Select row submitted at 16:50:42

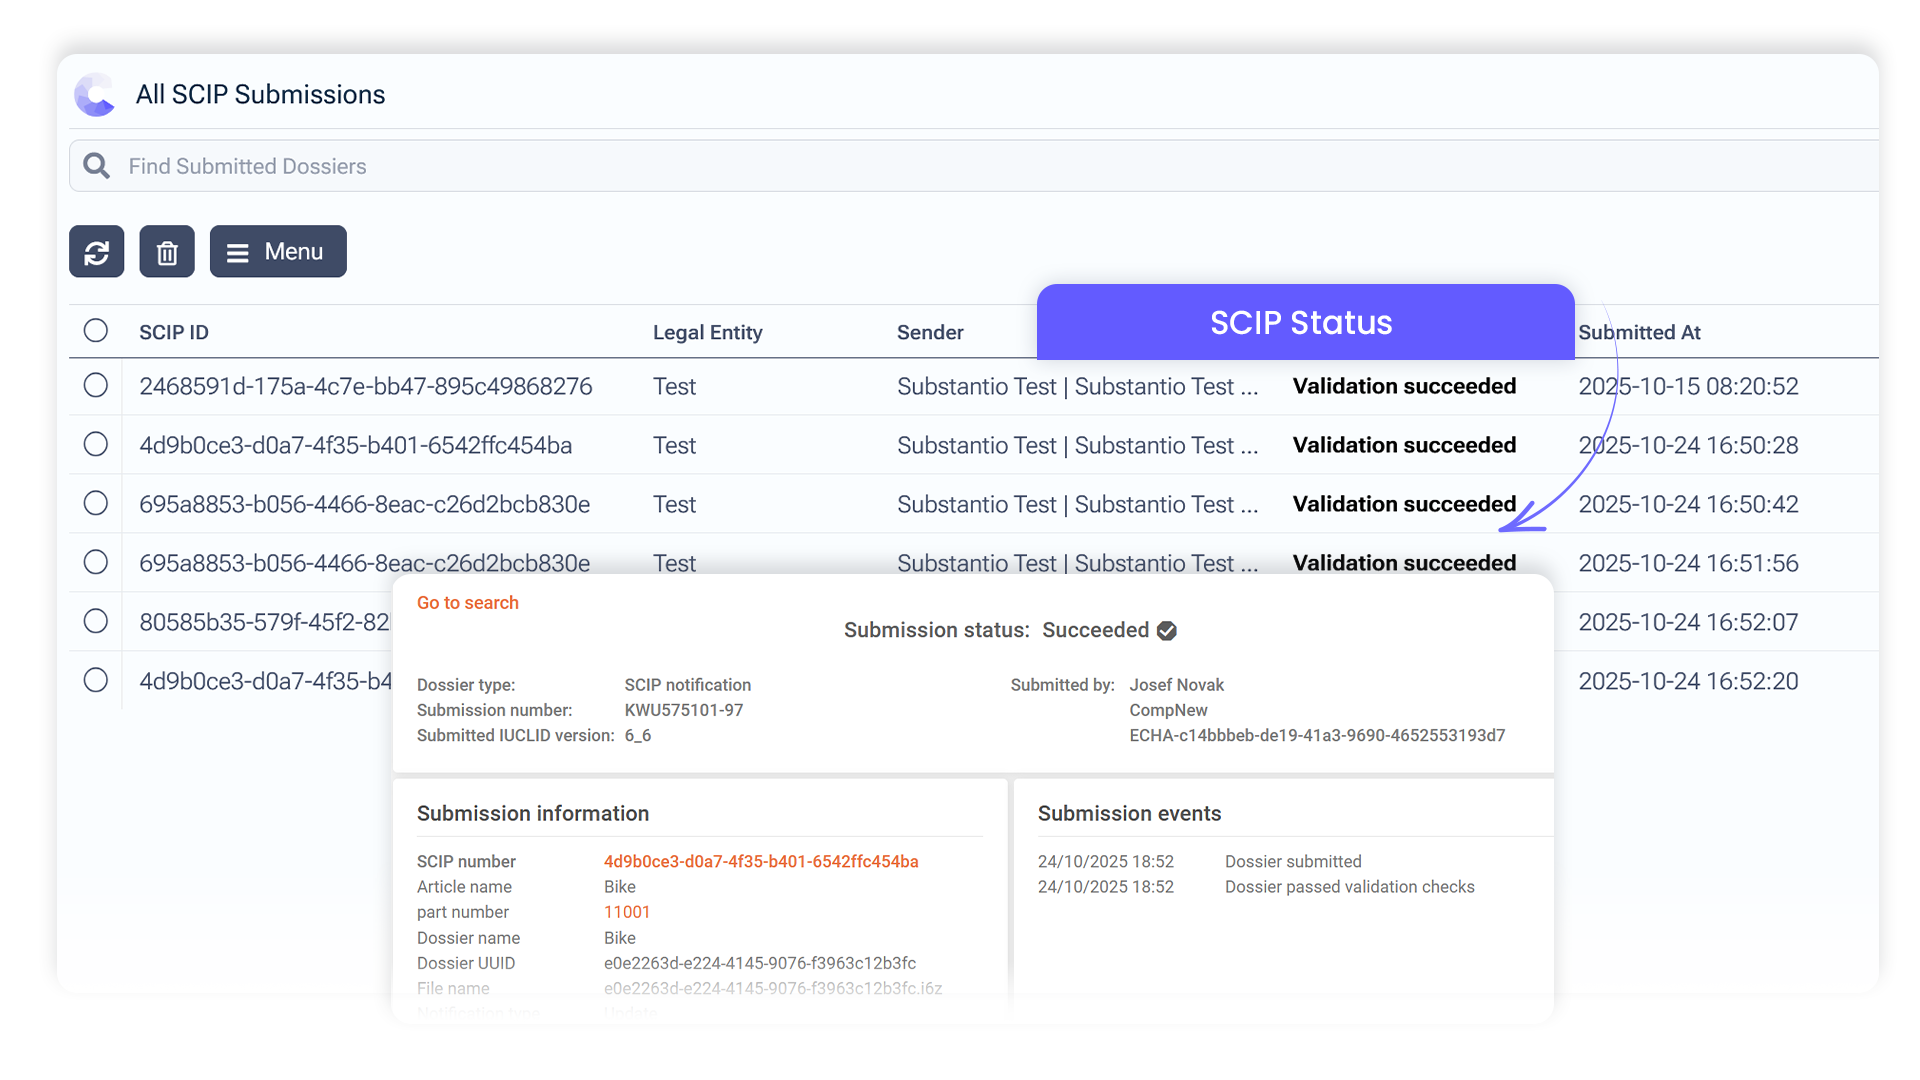(x=96, y=503)
